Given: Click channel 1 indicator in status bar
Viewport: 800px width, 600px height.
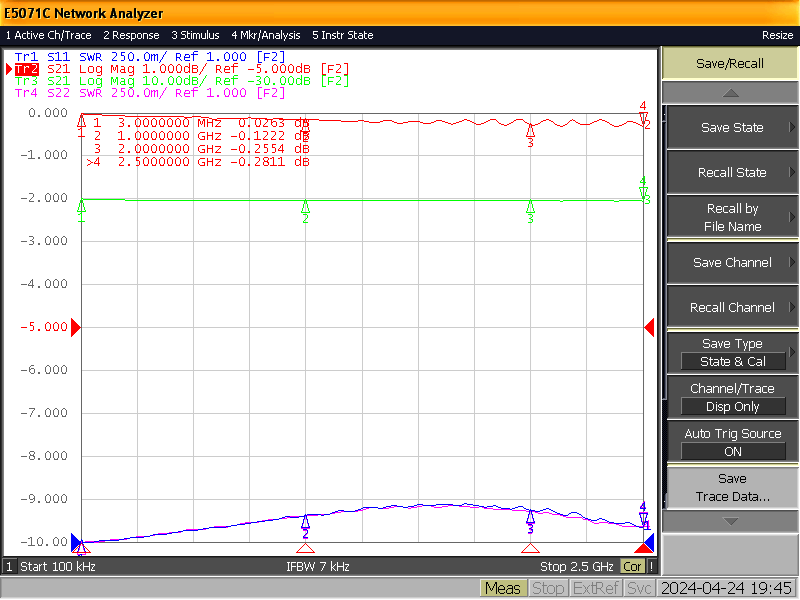Looking at the screenshot, I should [x=9, y=567].
